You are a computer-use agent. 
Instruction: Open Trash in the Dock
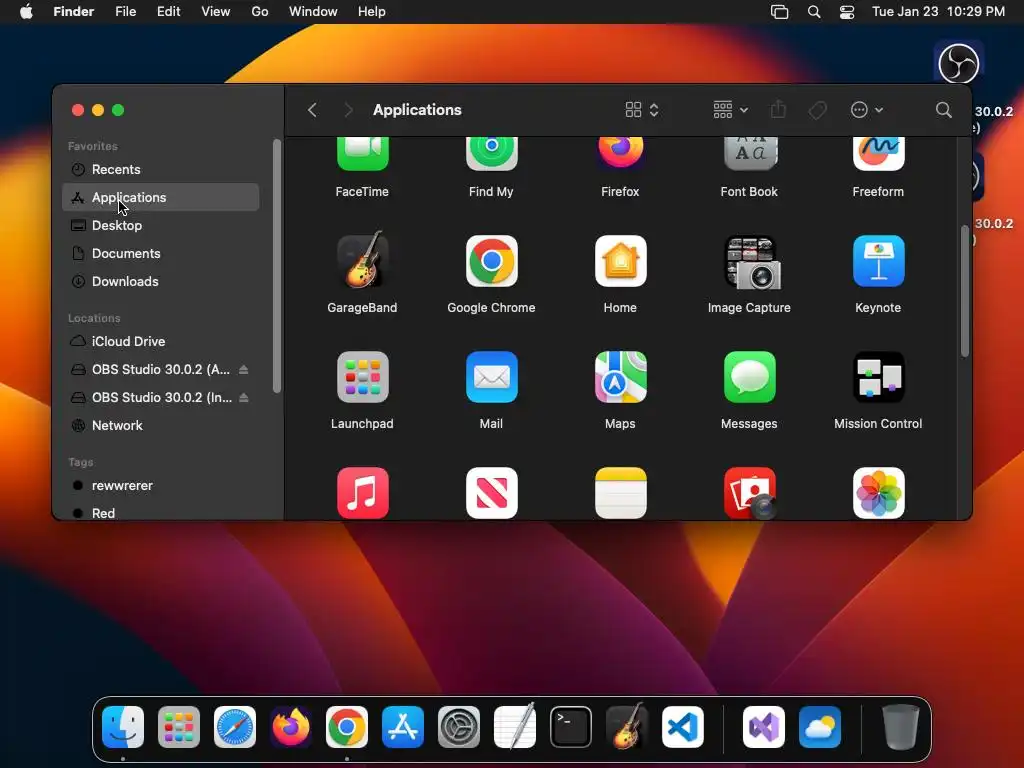(901, 727)
